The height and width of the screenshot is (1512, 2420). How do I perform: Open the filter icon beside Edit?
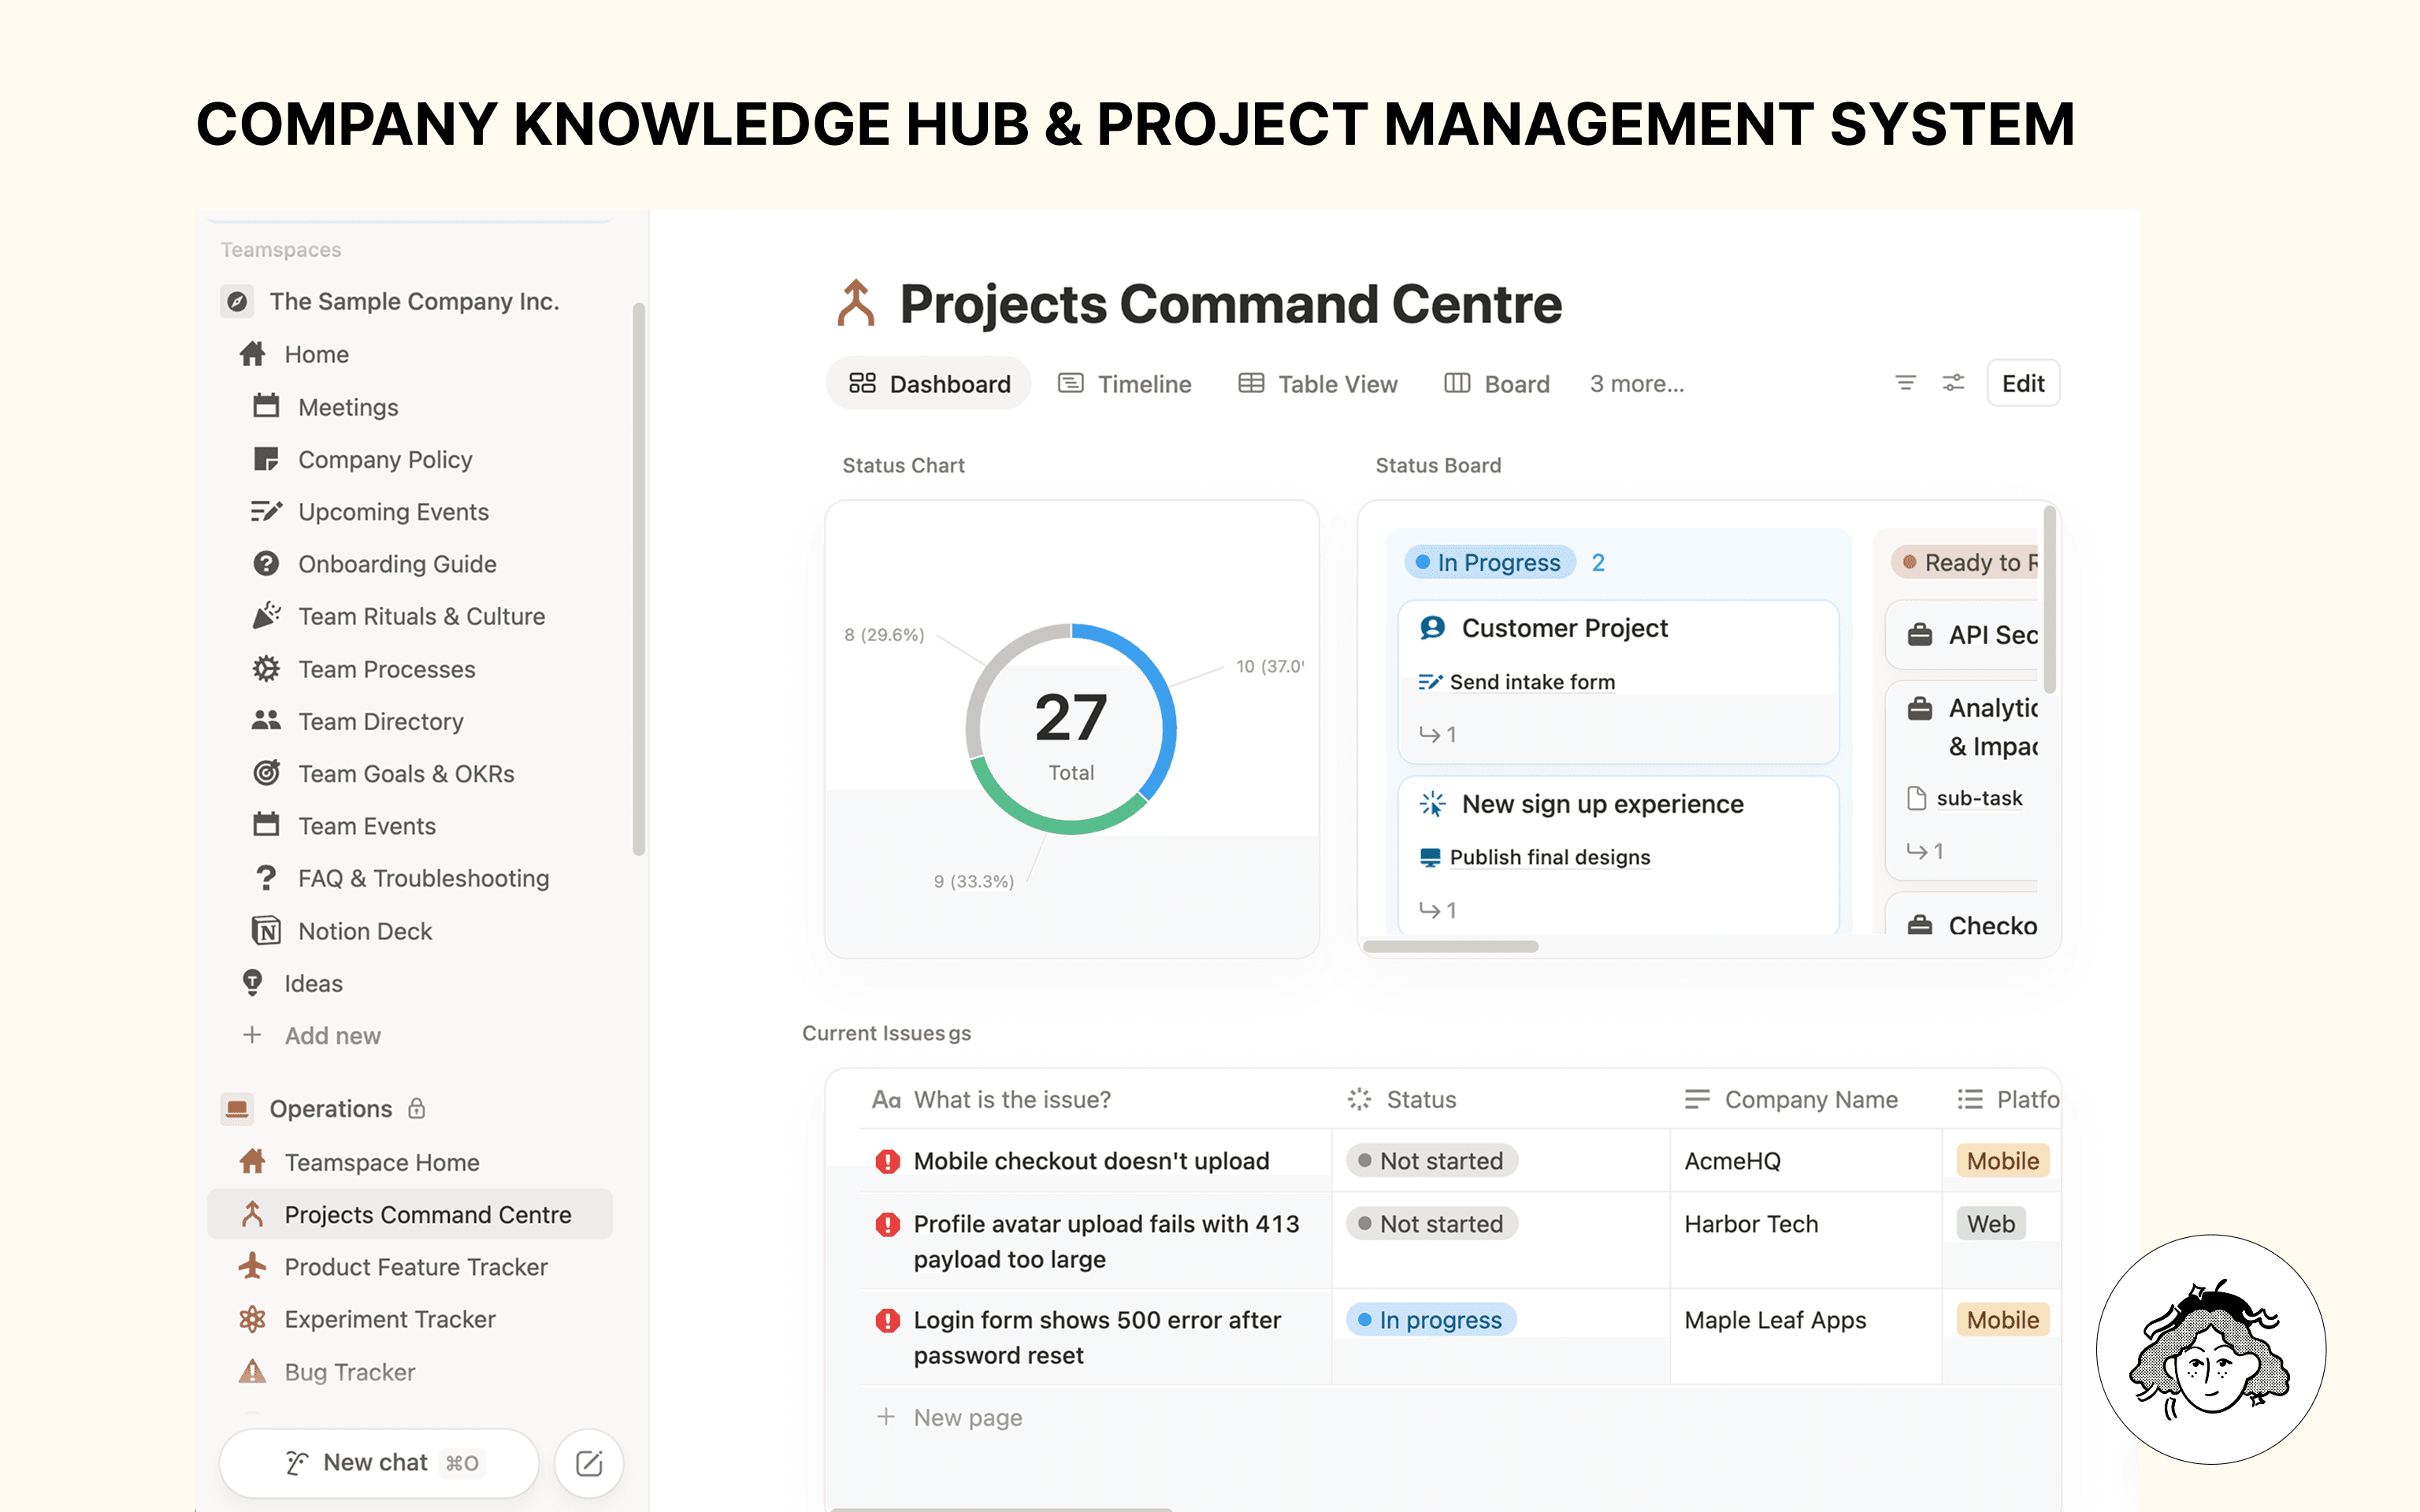tap(1905, 383)
